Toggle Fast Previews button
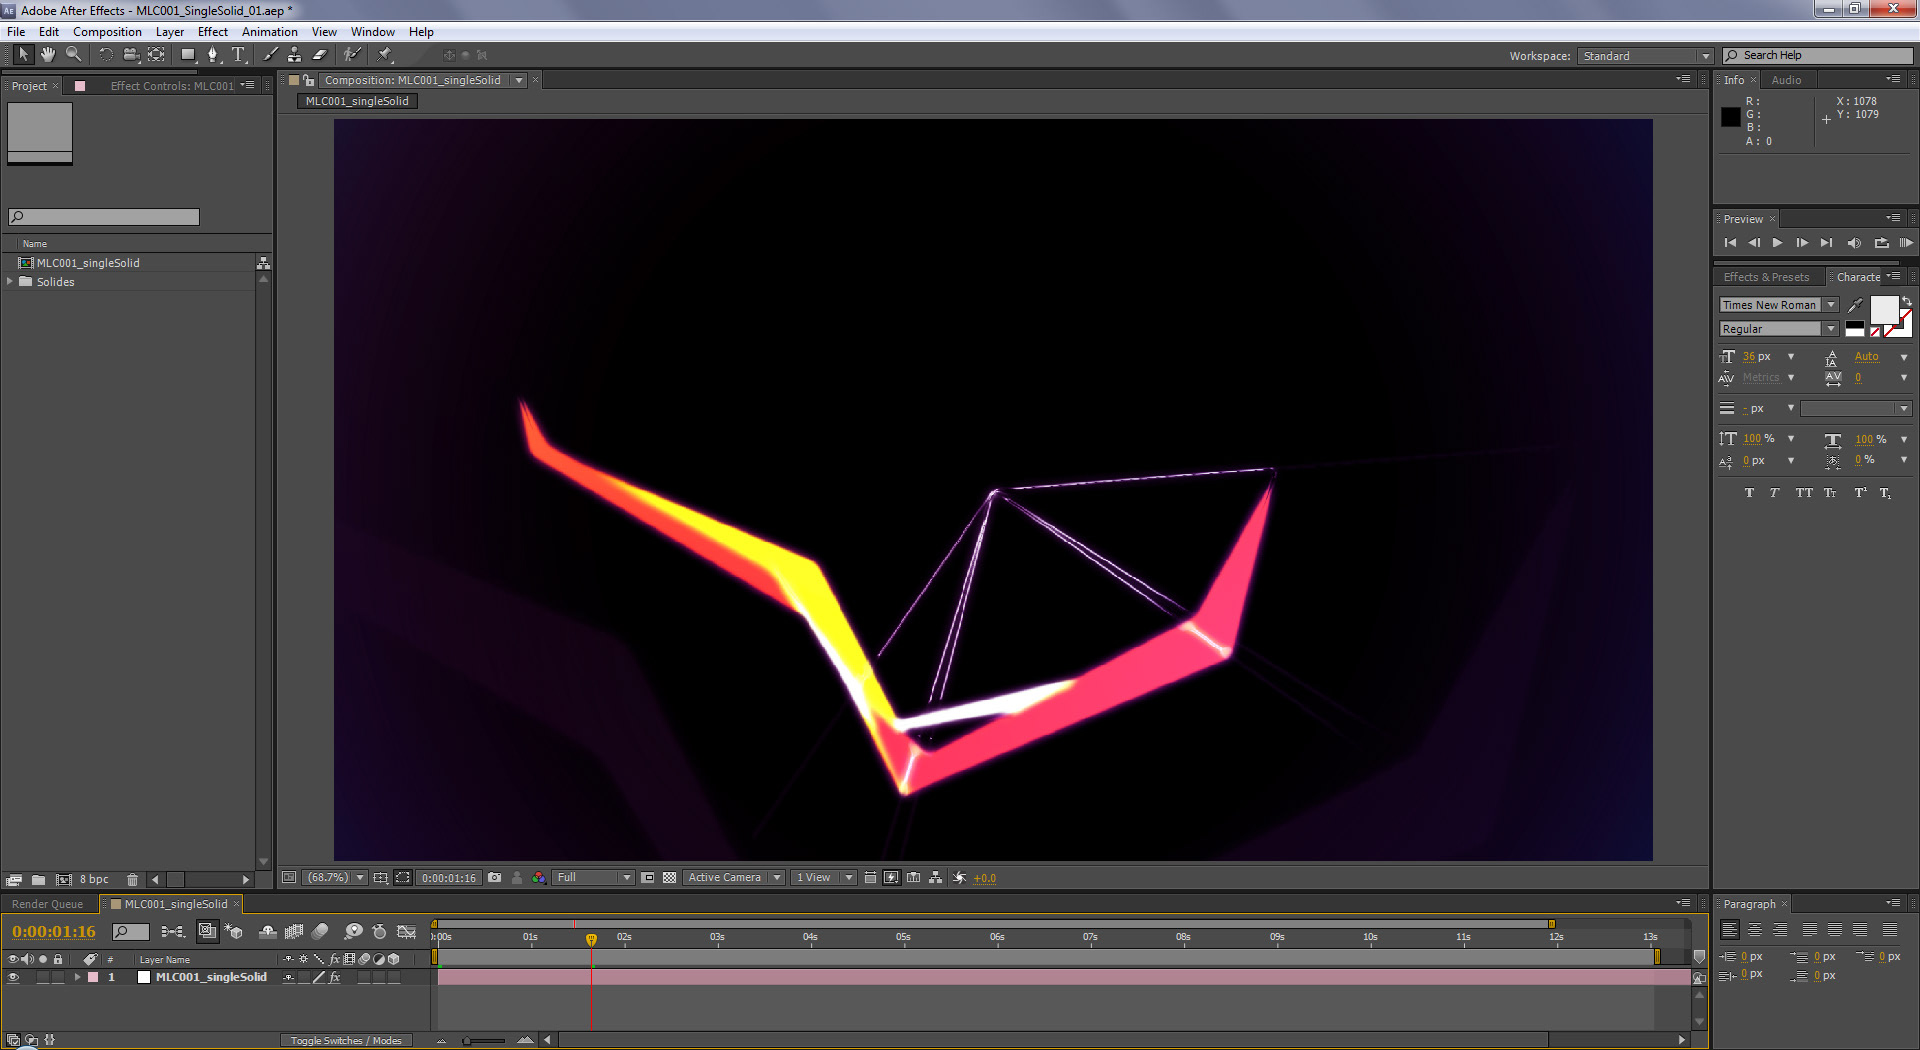Image resolution: width=1920 pixels, height=1050 pixels. click(891, 878)
